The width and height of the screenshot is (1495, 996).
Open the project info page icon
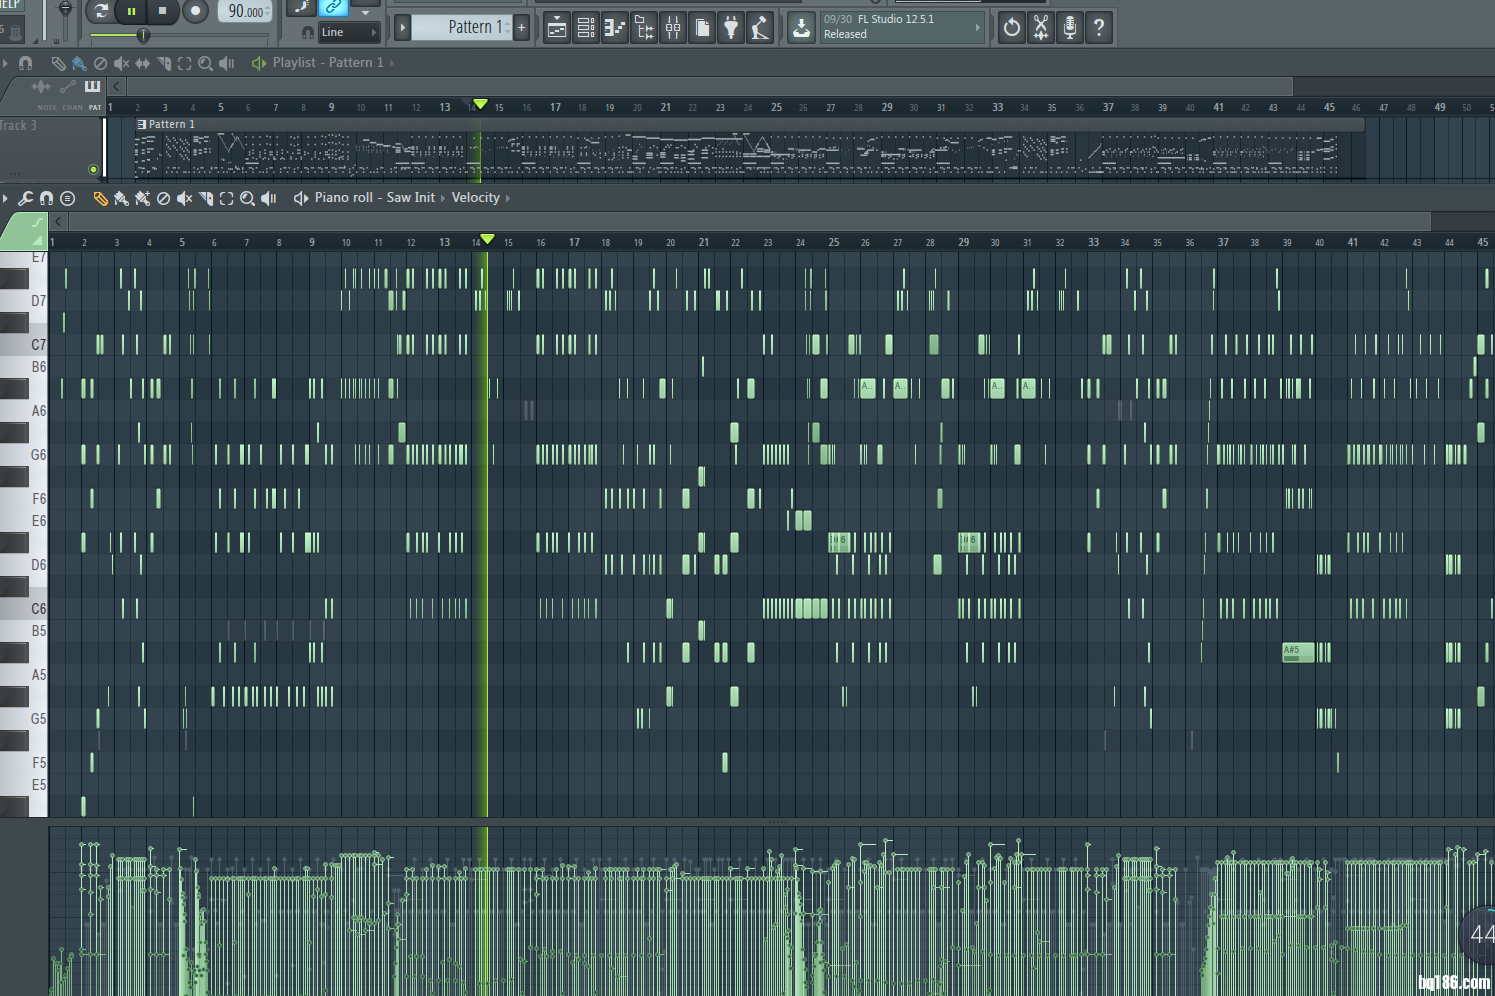coord(703,28)
